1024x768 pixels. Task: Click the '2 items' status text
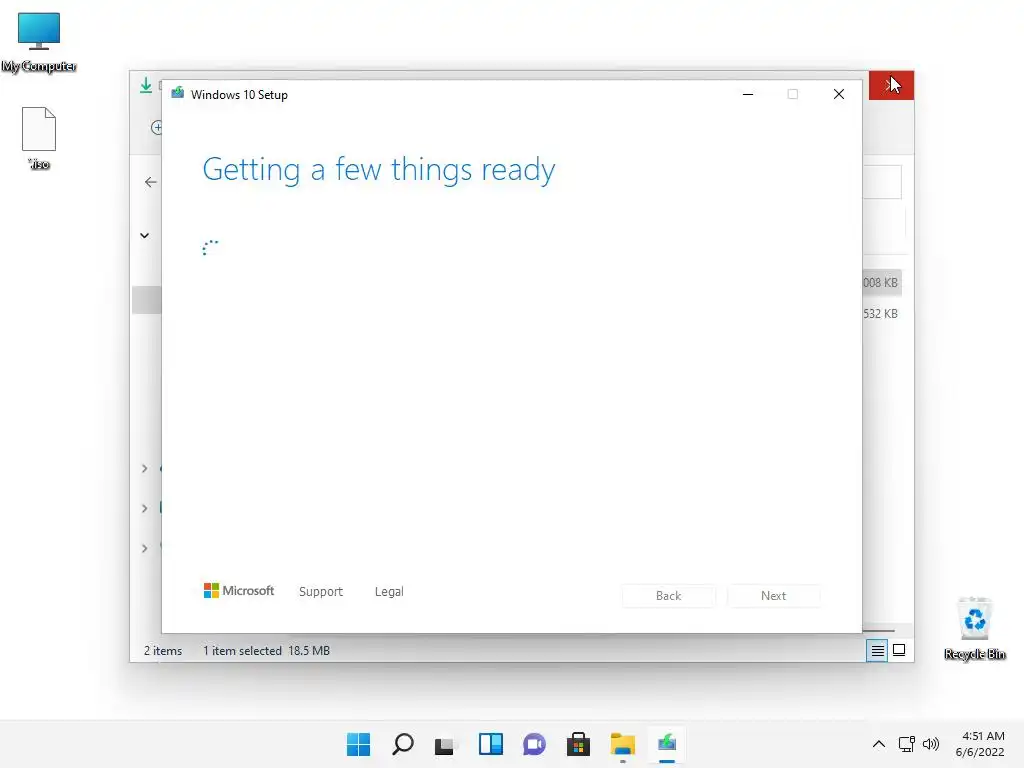pos(163,650)
